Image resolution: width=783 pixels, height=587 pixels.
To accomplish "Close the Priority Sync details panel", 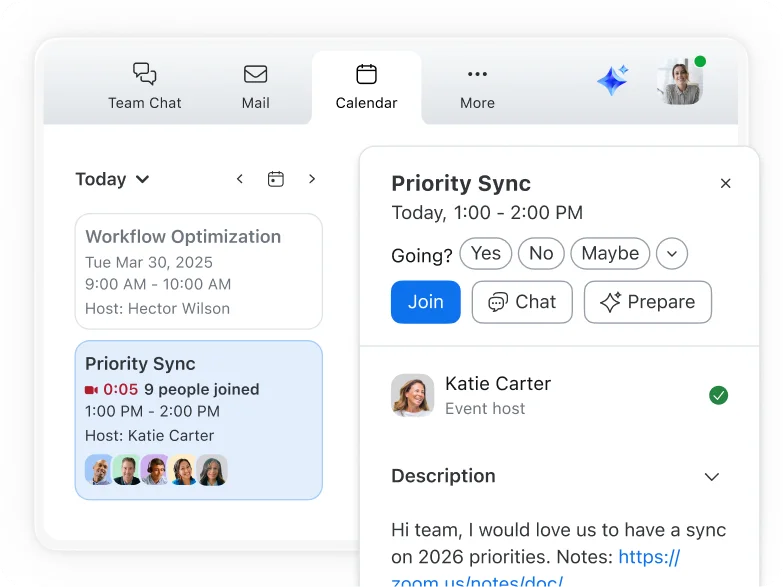I will tap(726, 183).
